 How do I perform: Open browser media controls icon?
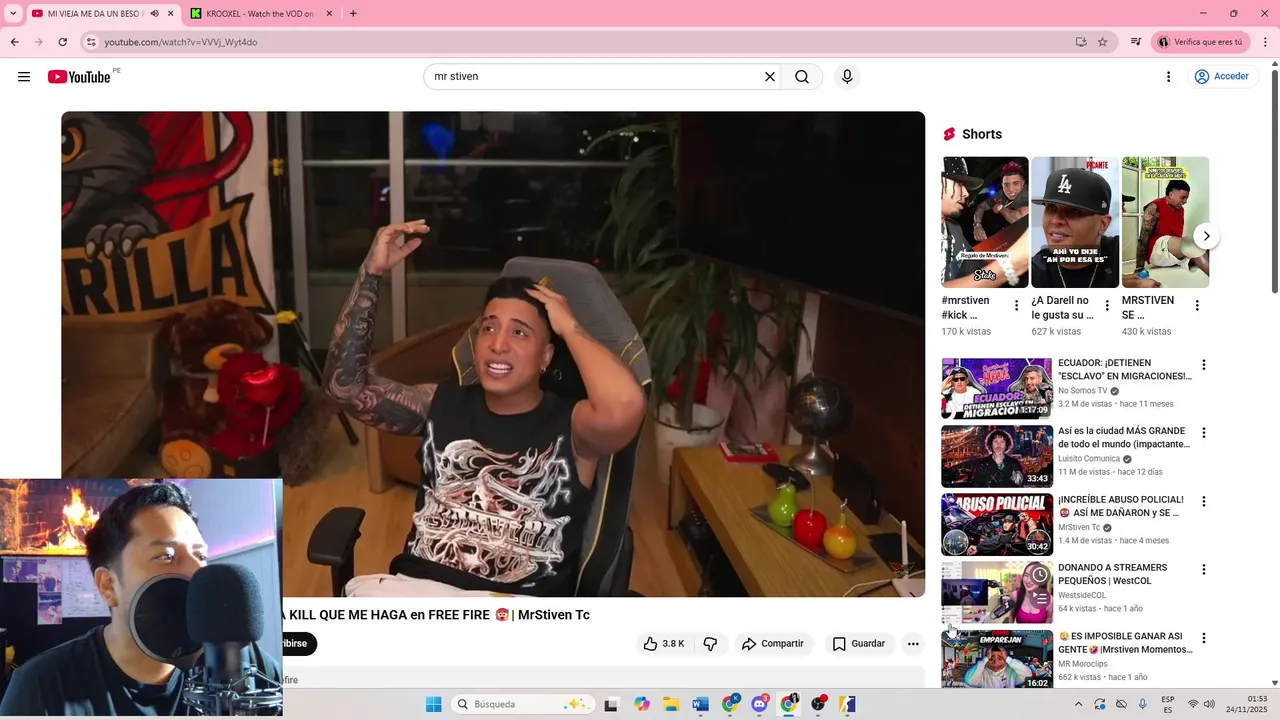(1136, 42)
